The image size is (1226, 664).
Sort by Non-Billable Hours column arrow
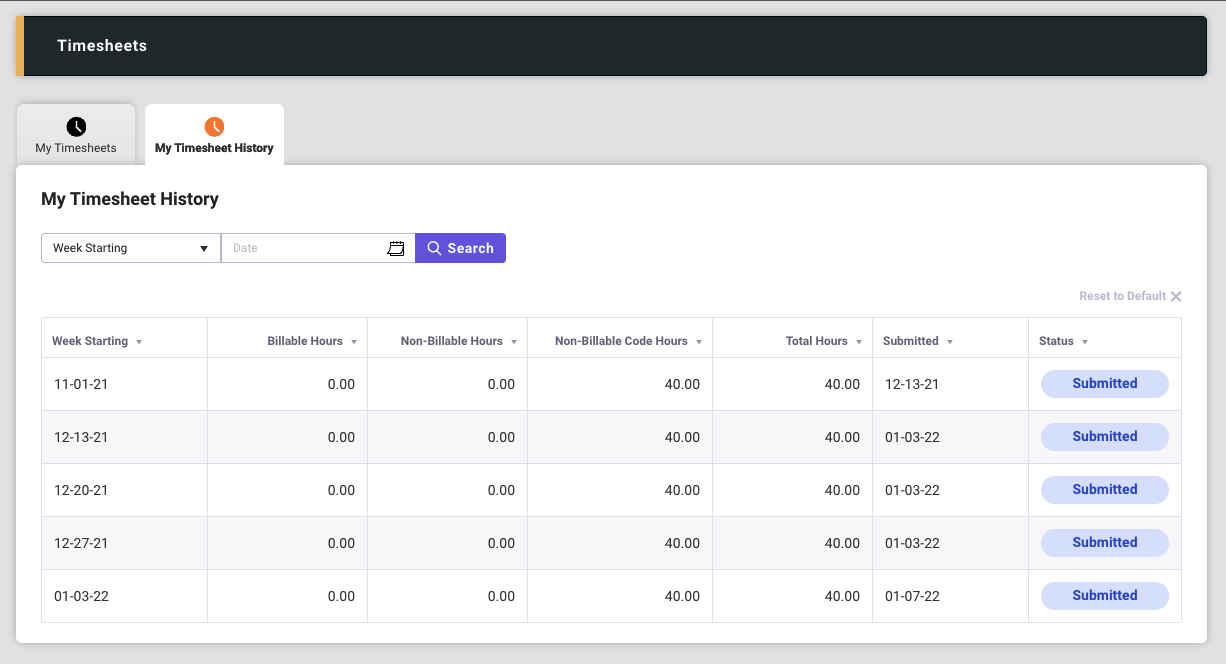[513, 342]
